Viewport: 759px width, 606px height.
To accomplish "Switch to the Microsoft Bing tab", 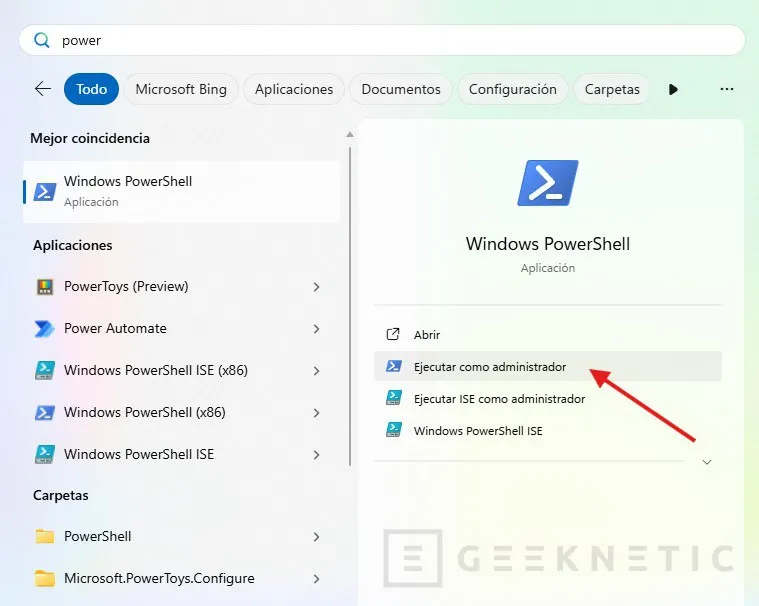I will [x=181, y=89].
